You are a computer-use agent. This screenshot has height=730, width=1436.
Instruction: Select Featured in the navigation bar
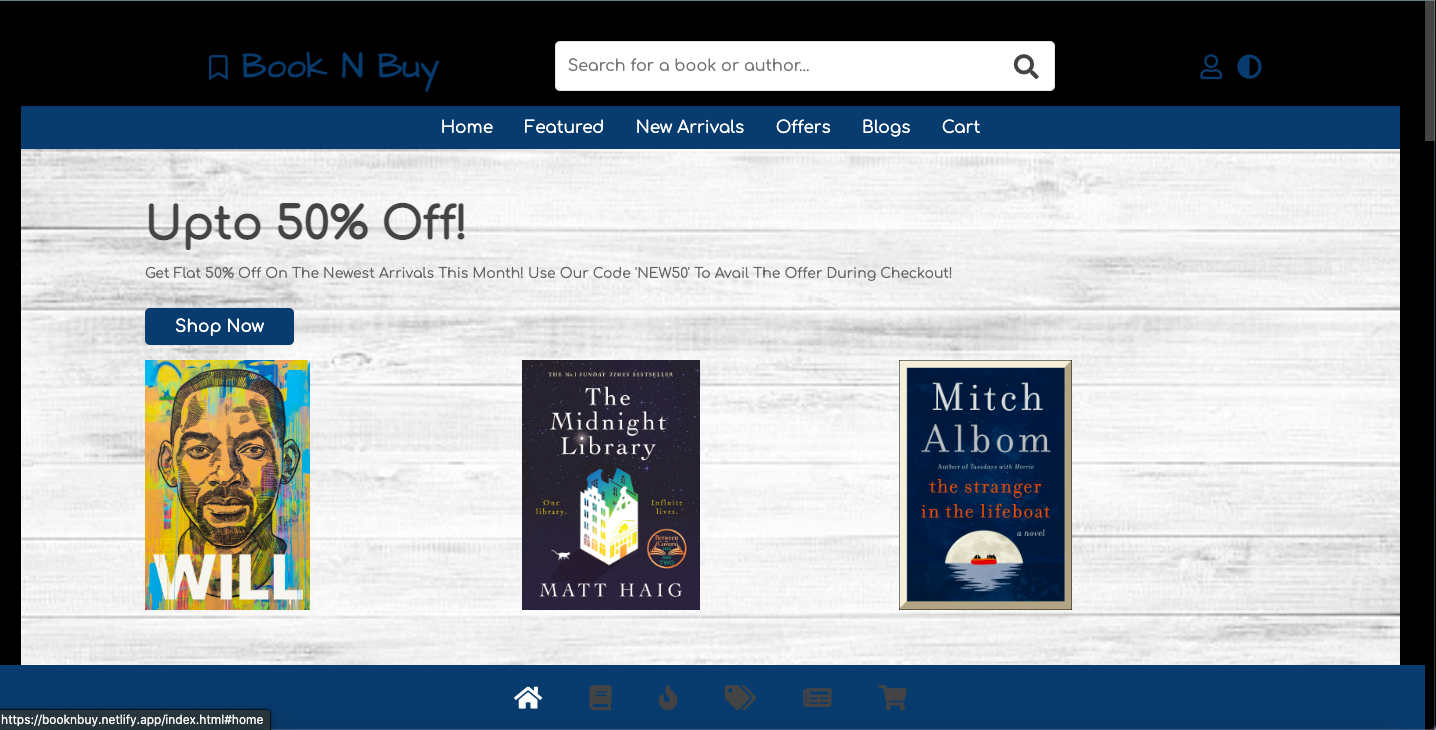564,127
